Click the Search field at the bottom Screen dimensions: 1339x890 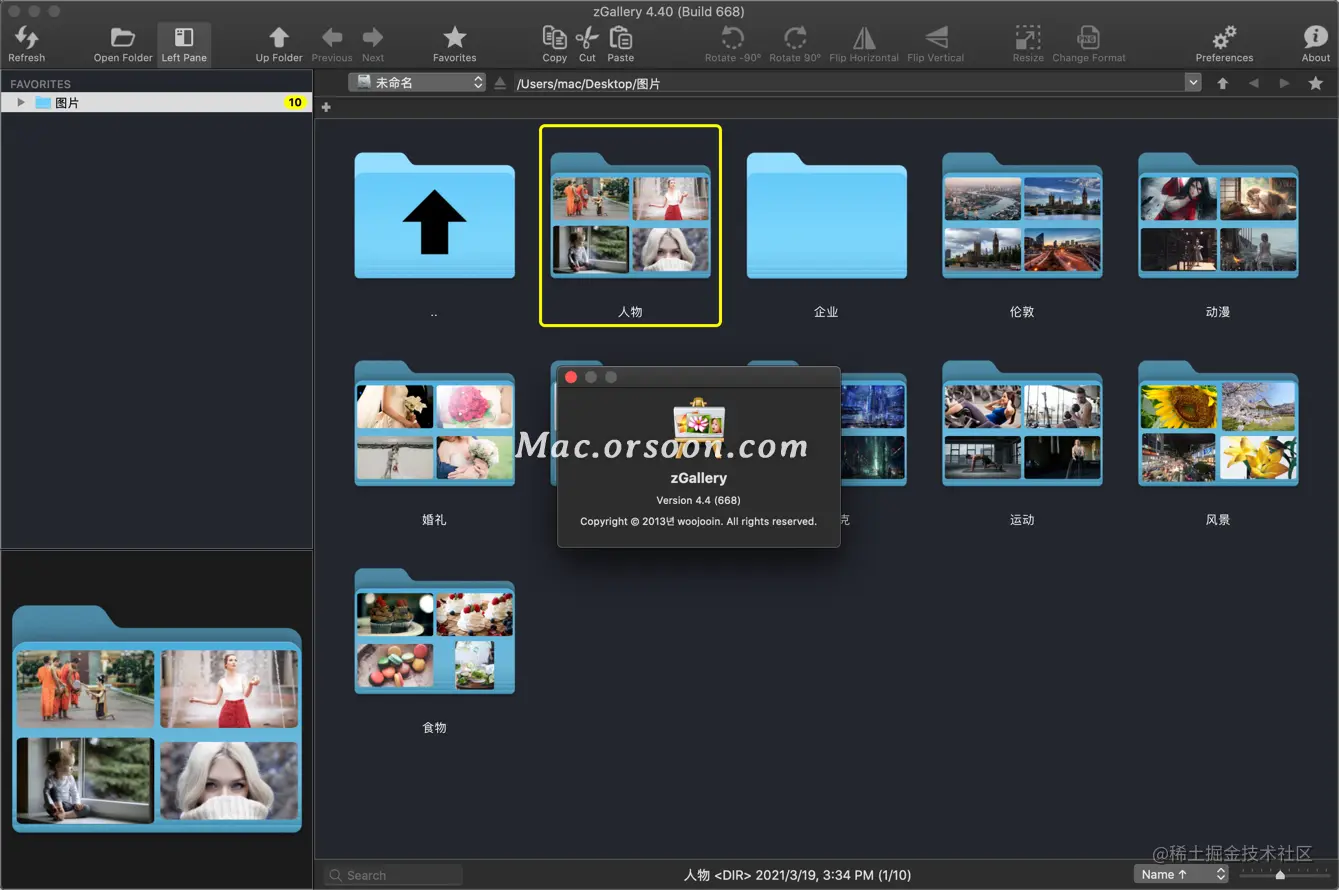click(393, 875)
